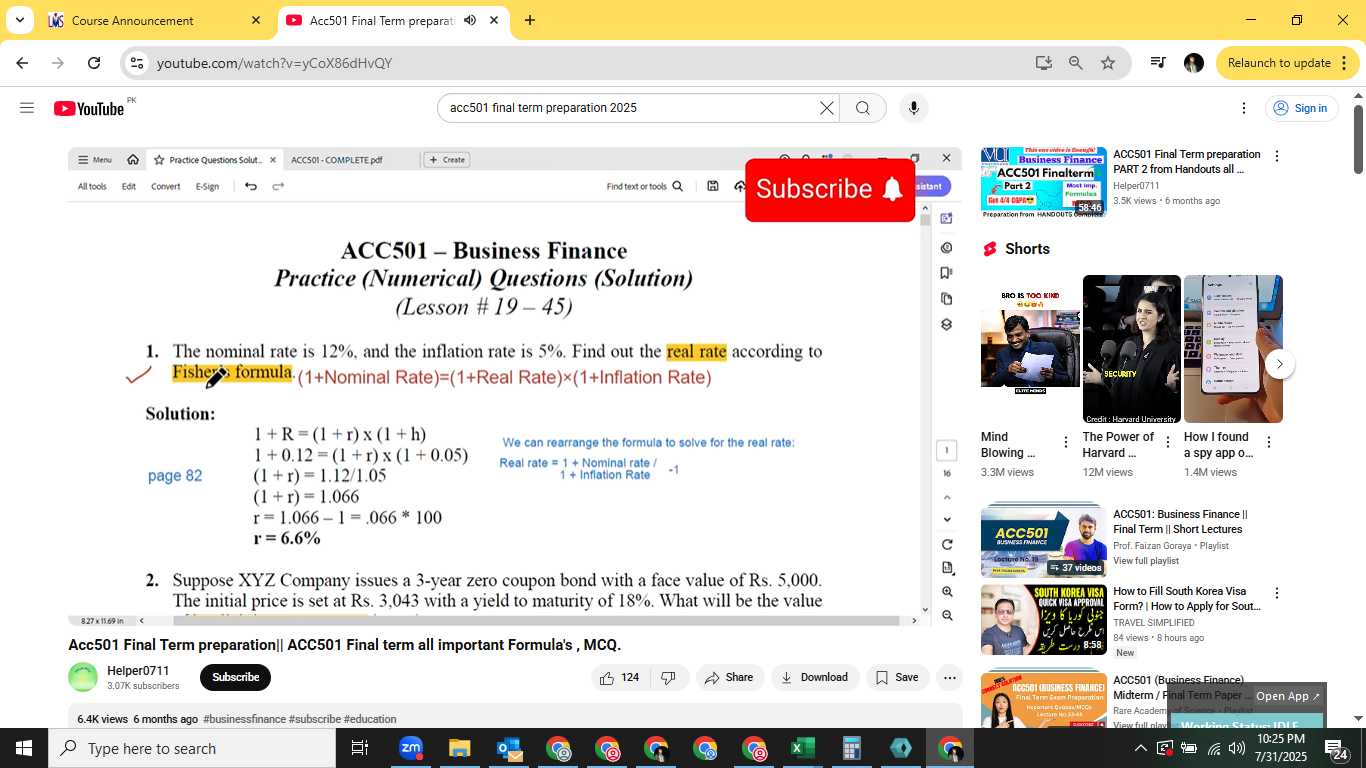Open App from the floating widget
Screen dimensions: 1366x768
[x=1288, y=696]
